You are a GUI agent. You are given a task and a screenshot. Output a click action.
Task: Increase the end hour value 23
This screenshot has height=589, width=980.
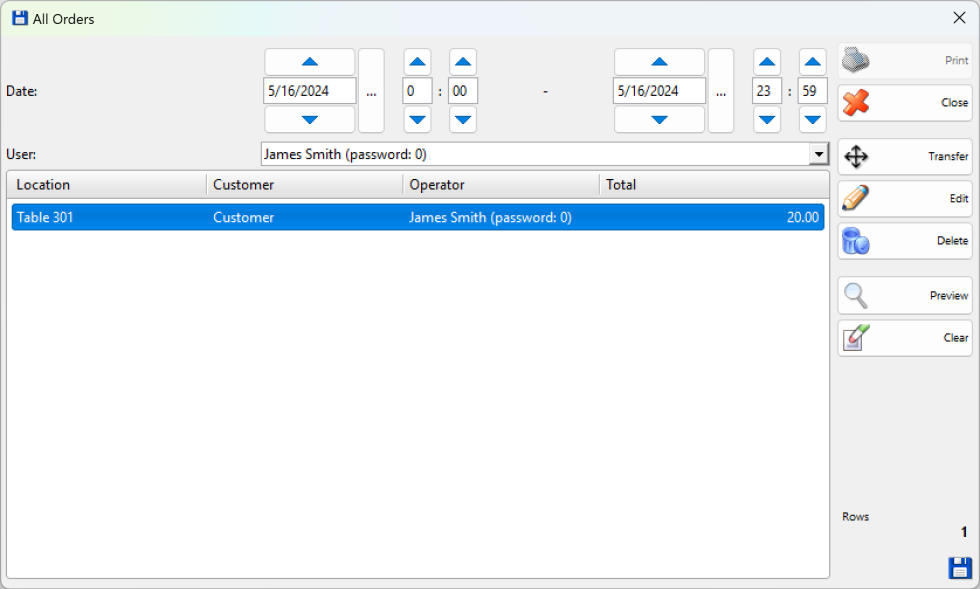(x=767, y=62)
